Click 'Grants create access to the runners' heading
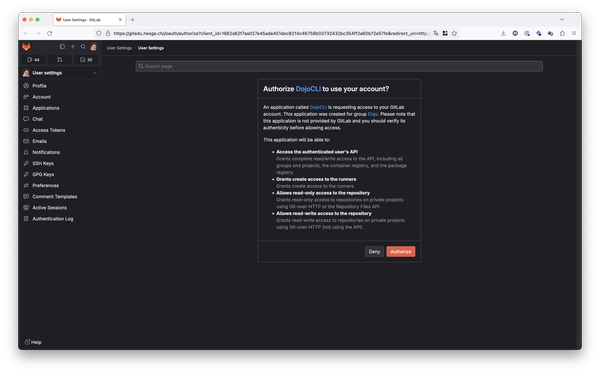The height and width of the screenshot is (374, 600). tap(316, 179)
